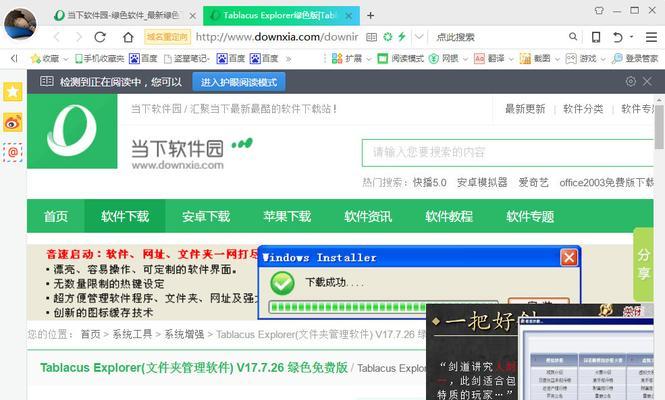Open the 游戏 games tool

pyautogui.click(x=581, y=59)
